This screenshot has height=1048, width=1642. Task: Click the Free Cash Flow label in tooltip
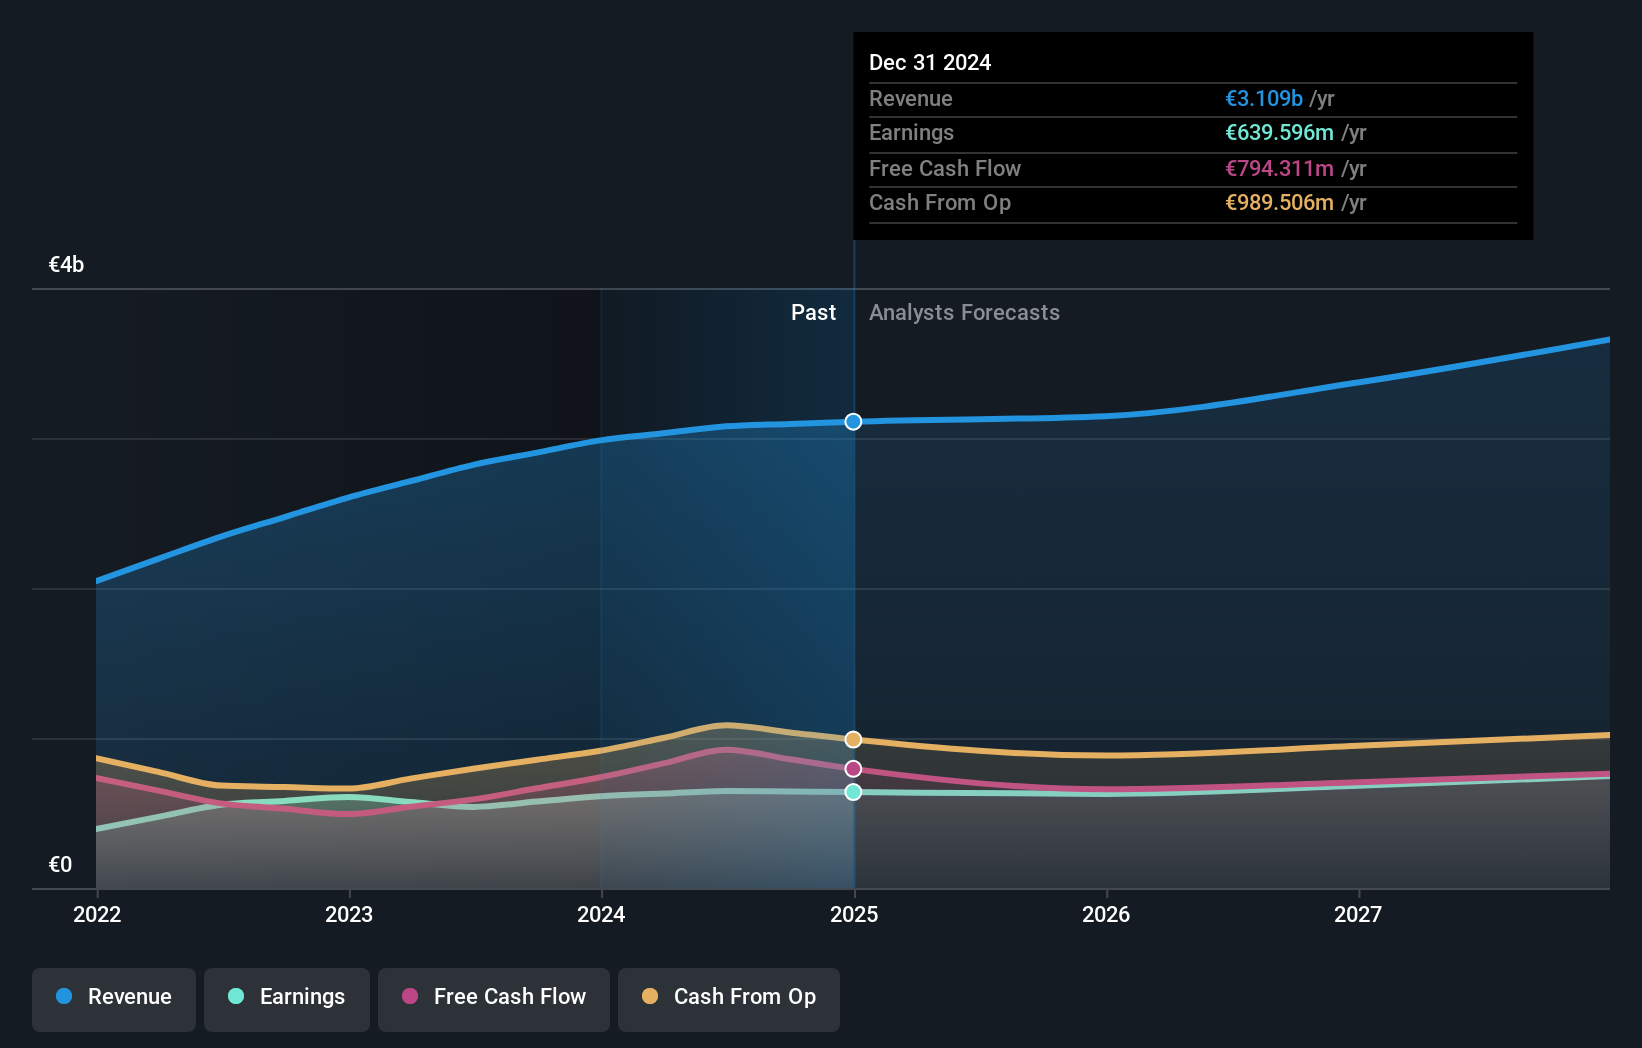(x=945, y=169)
